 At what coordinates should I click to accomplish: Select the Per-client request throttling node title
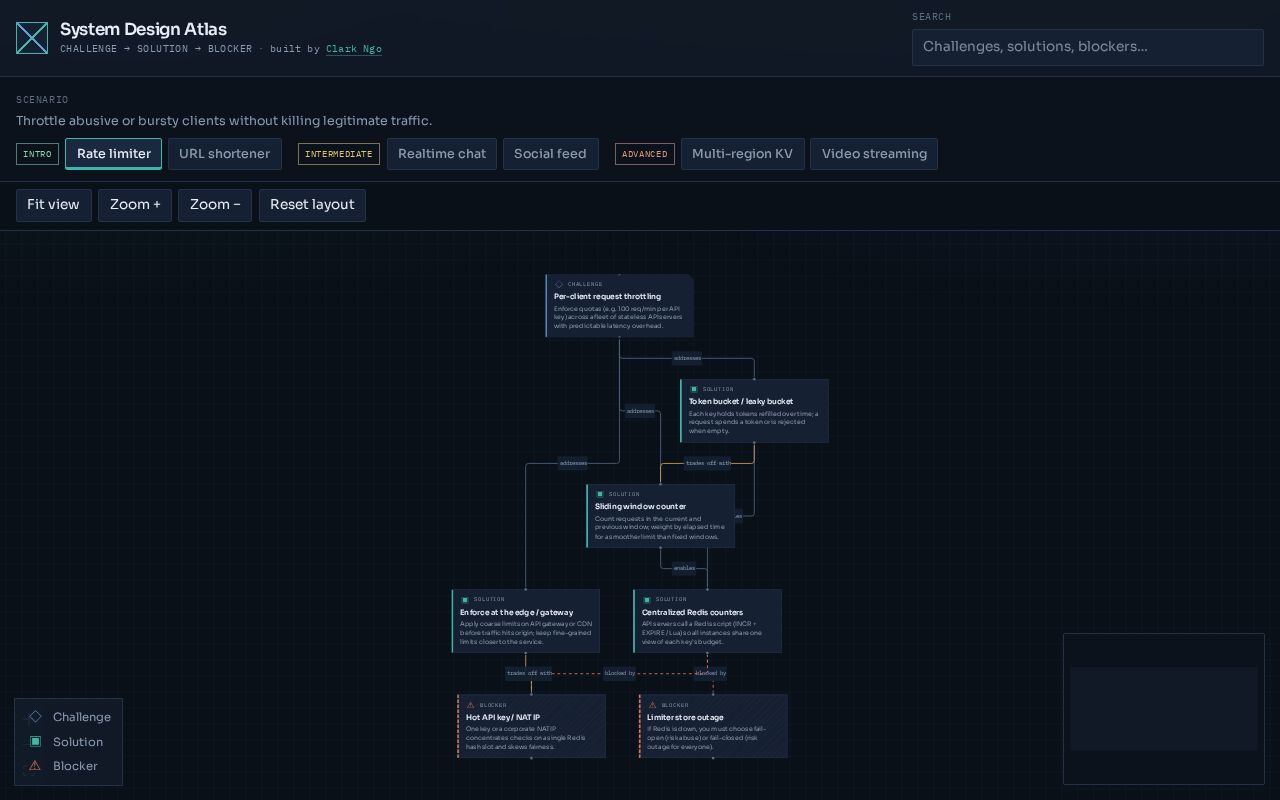607,297
